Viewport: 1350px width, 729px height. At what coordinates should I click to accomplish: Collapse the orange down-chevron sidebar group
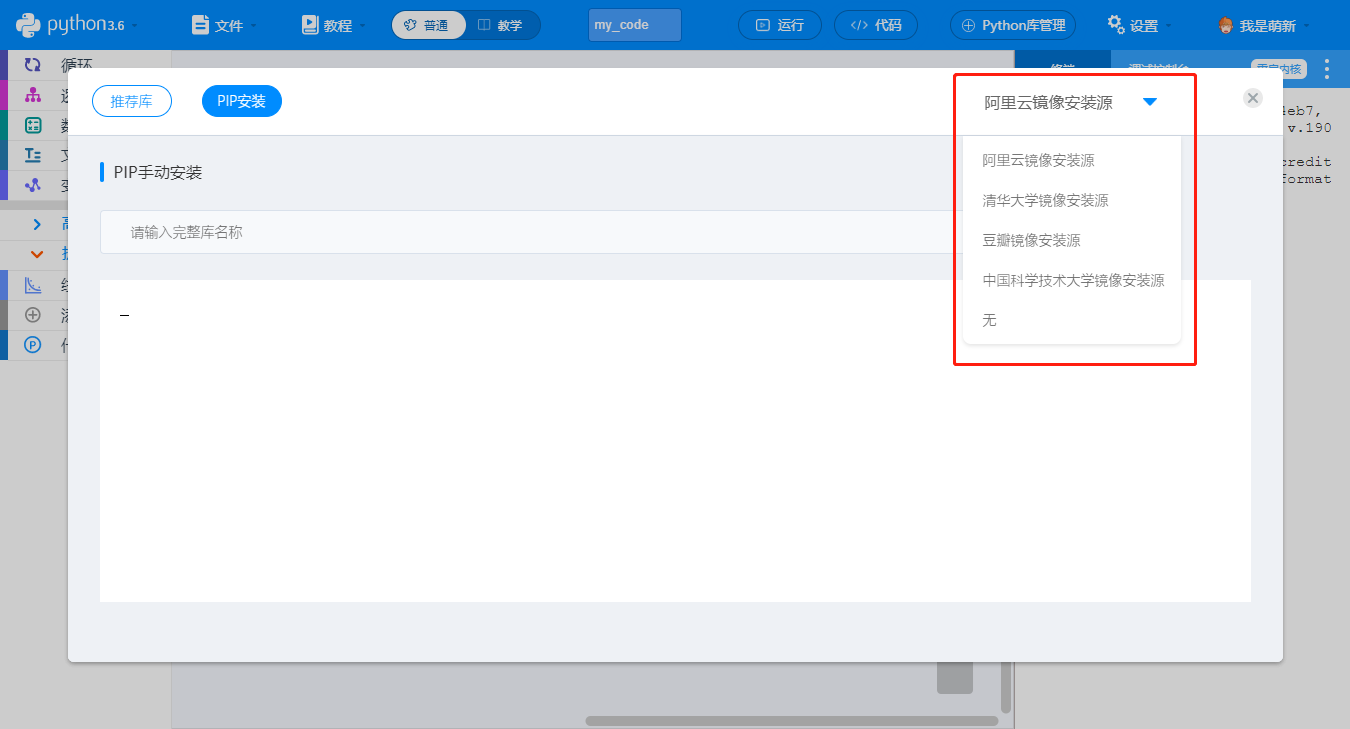[37, 255]
